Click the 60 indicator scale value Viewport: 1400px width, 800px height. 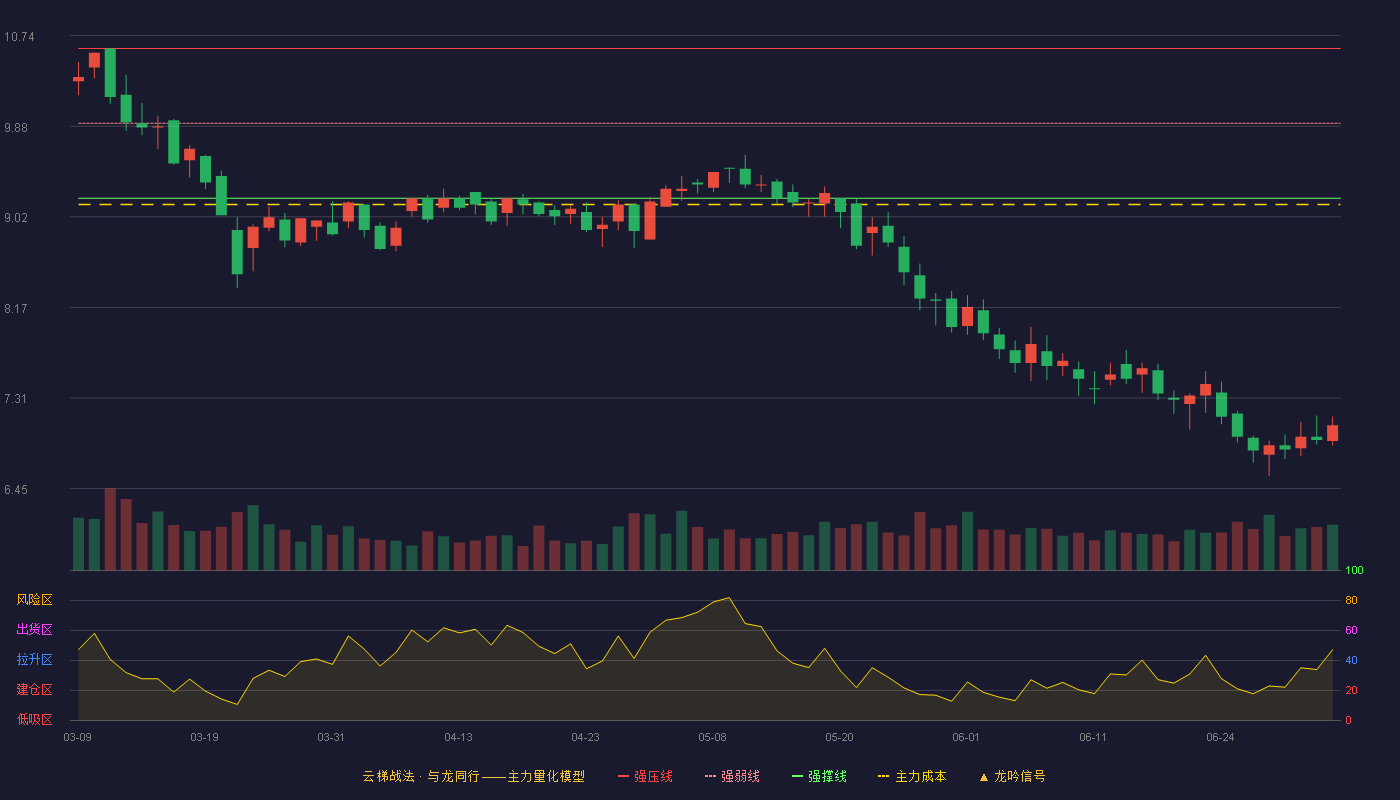[x=1351, y=631]
